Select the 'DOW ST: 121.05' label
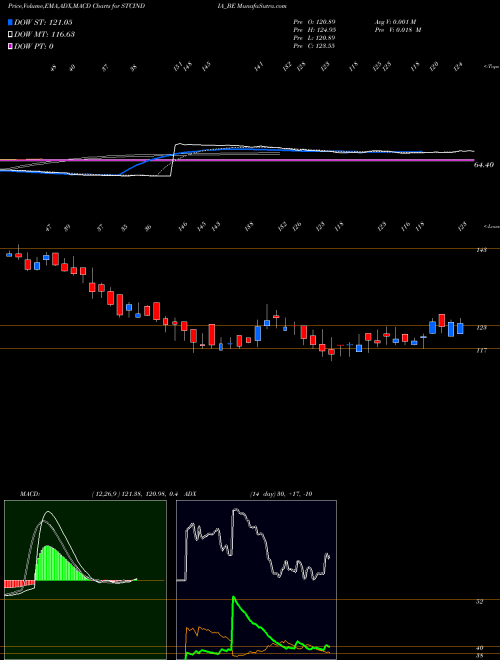Image resolution: width=500 pixels, height=660 pixels. (x=44, y=22)
